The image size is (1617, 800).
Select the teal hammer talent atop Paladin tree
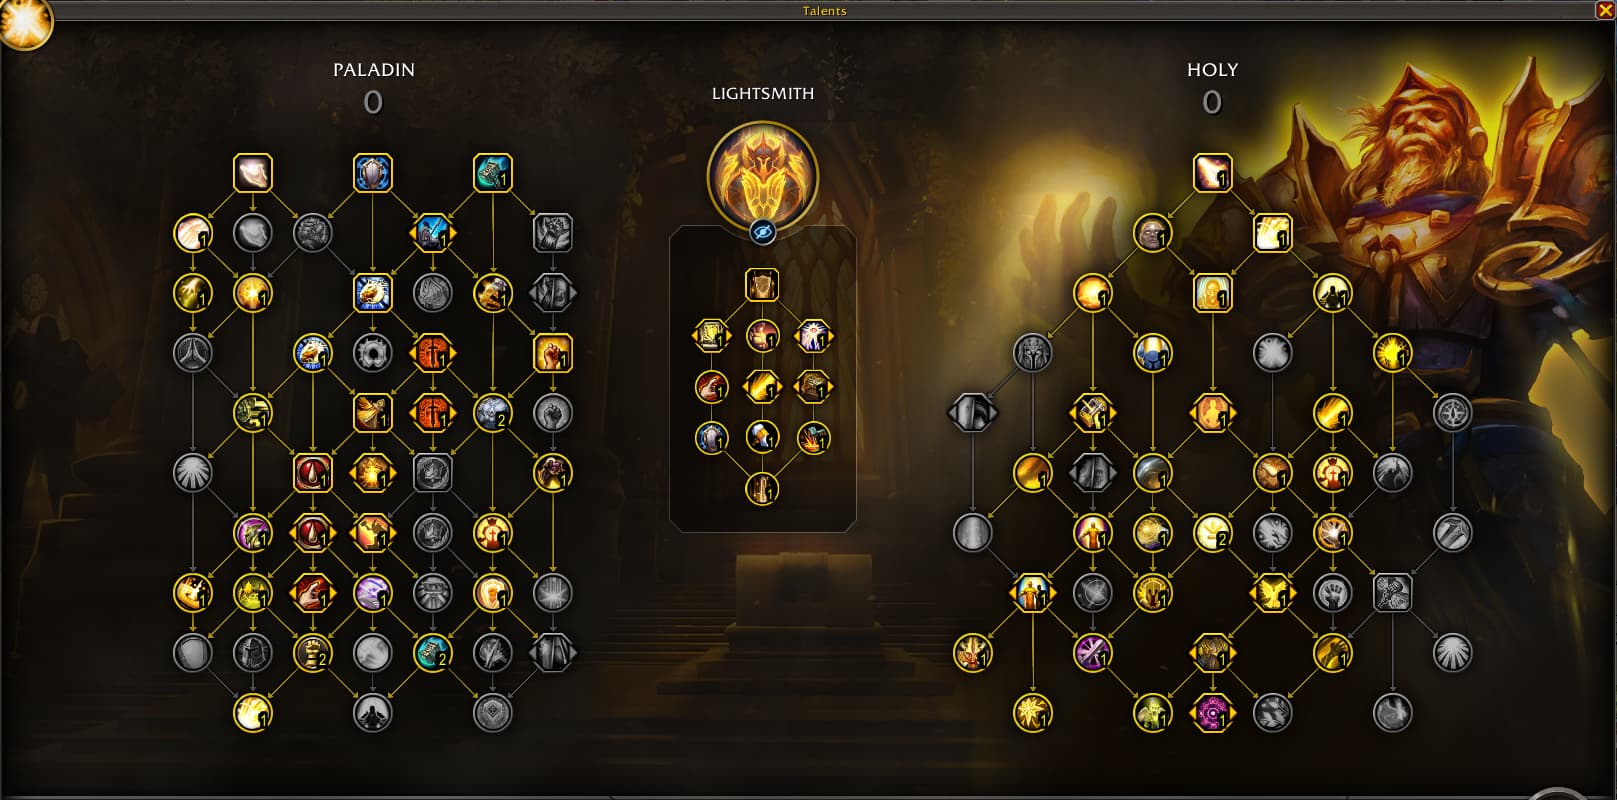[x=493, y=173]
